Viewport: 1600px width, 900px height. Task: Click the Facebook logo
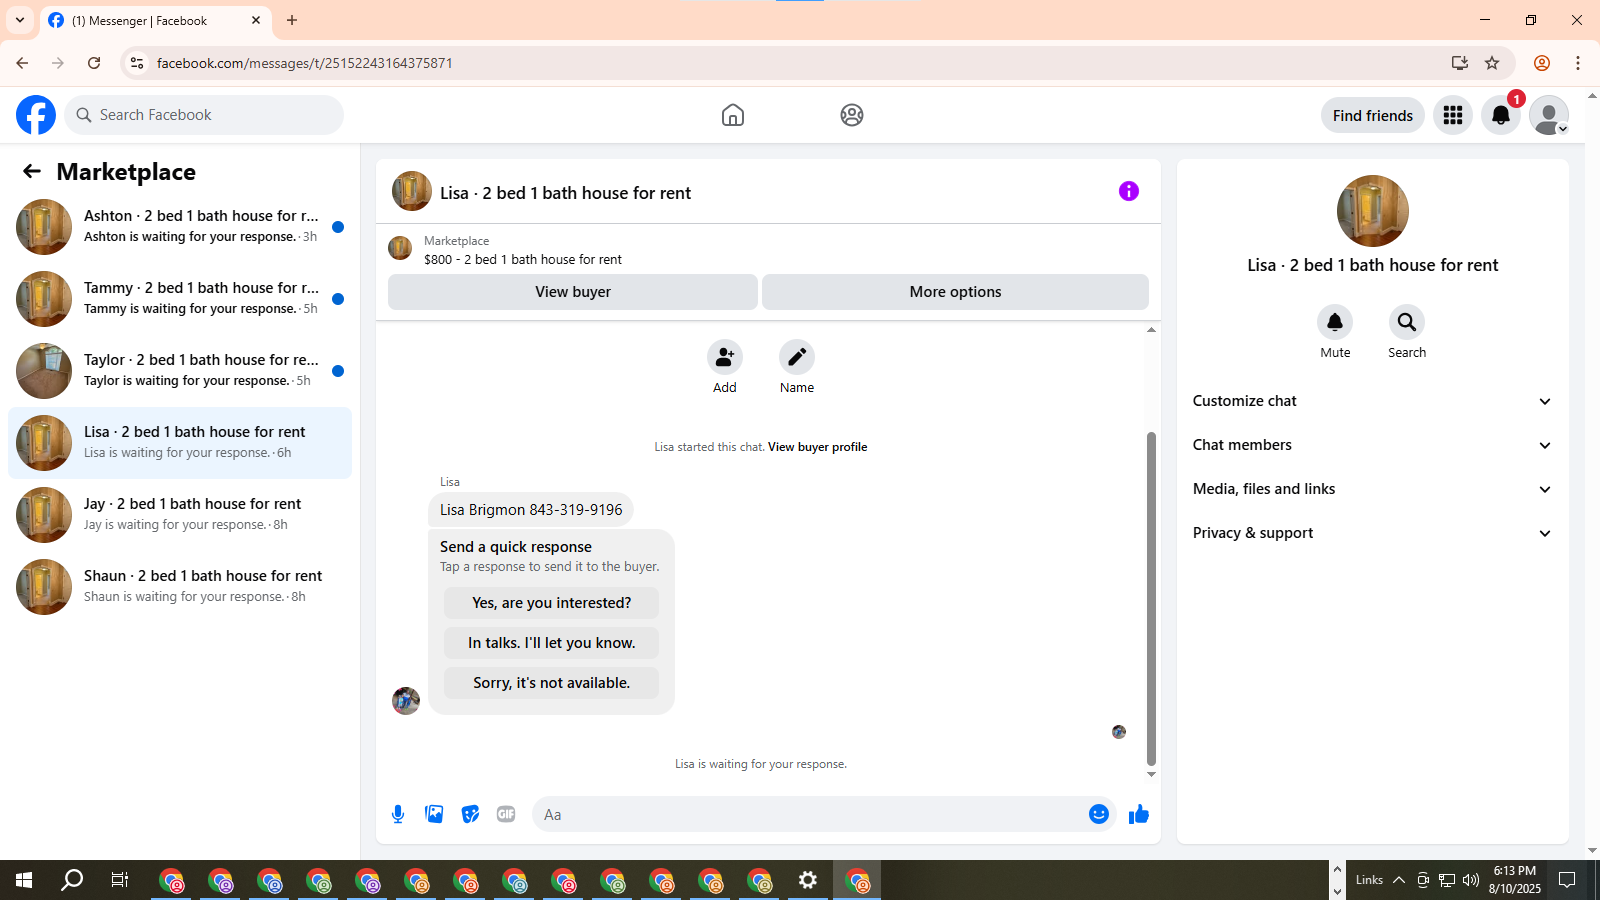(x=36, y=115)
